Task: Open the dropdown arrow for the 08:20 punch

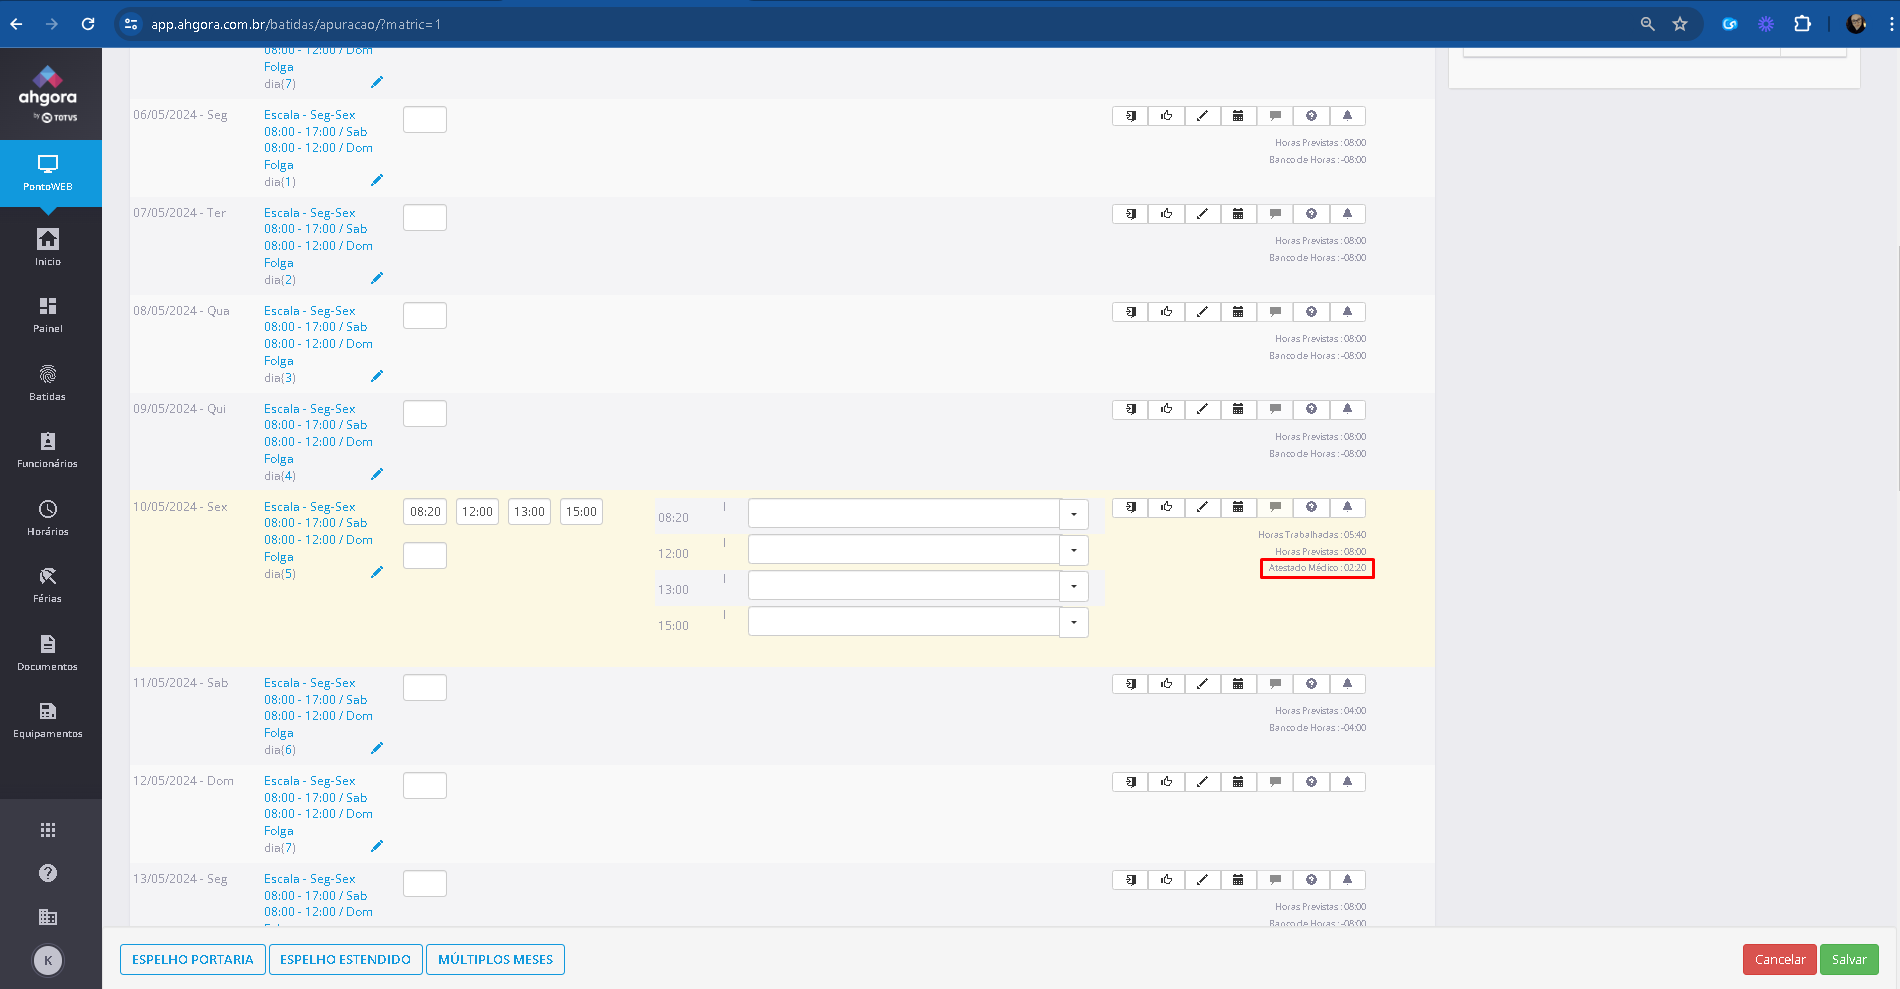Action: point(1074,514)
